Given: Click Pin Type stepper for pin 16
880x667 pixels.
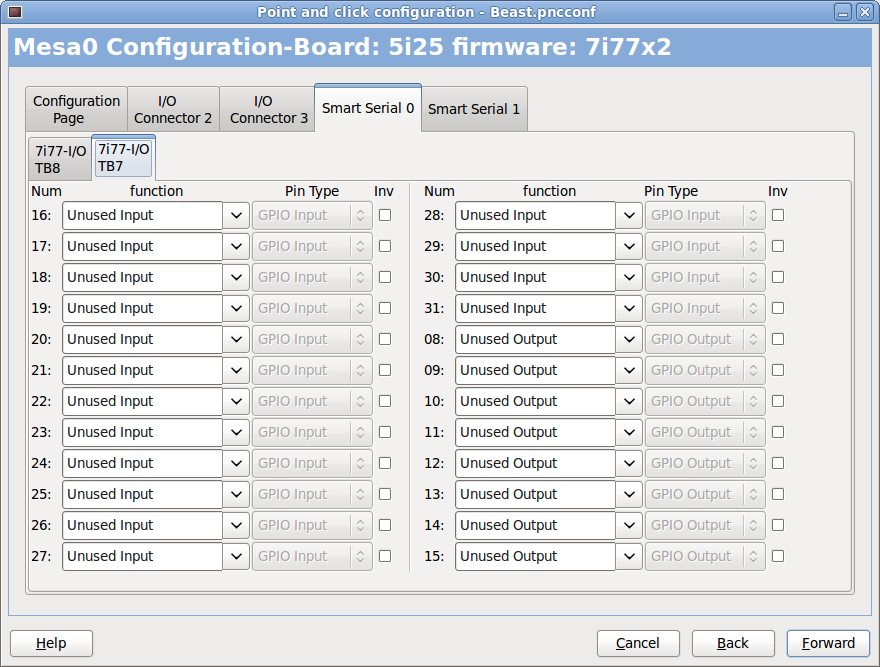Looking at the screenshot, I should [360, 216].
